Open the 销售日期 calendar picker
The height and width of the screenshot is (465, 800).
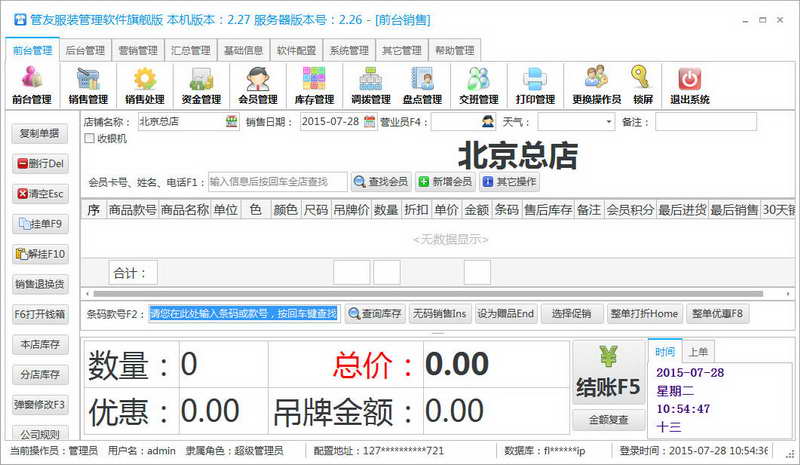click(x=370, y=122)
